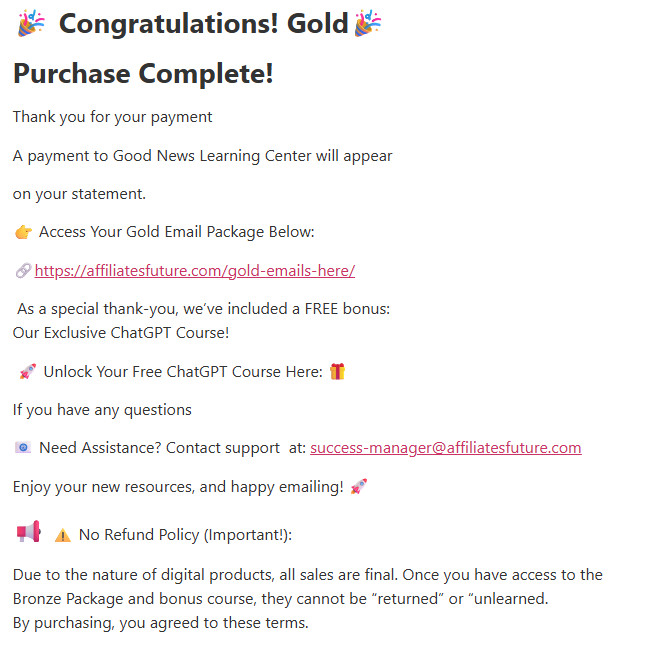Viewport: 651px width, 651px height.
Task: Click the pointing hand emoji near Access
Action: point(24,233)
